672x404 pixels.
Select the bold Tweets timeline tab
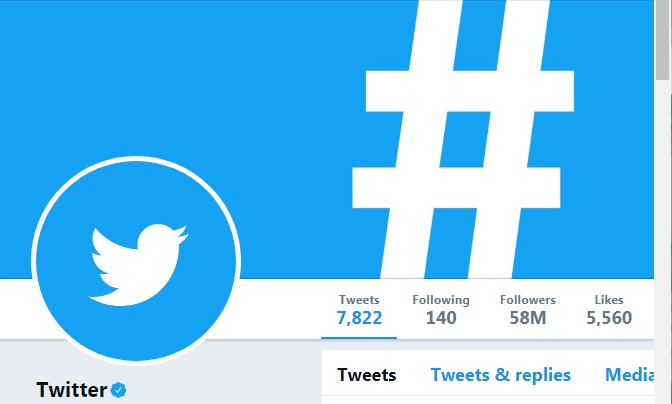[366, 375]
